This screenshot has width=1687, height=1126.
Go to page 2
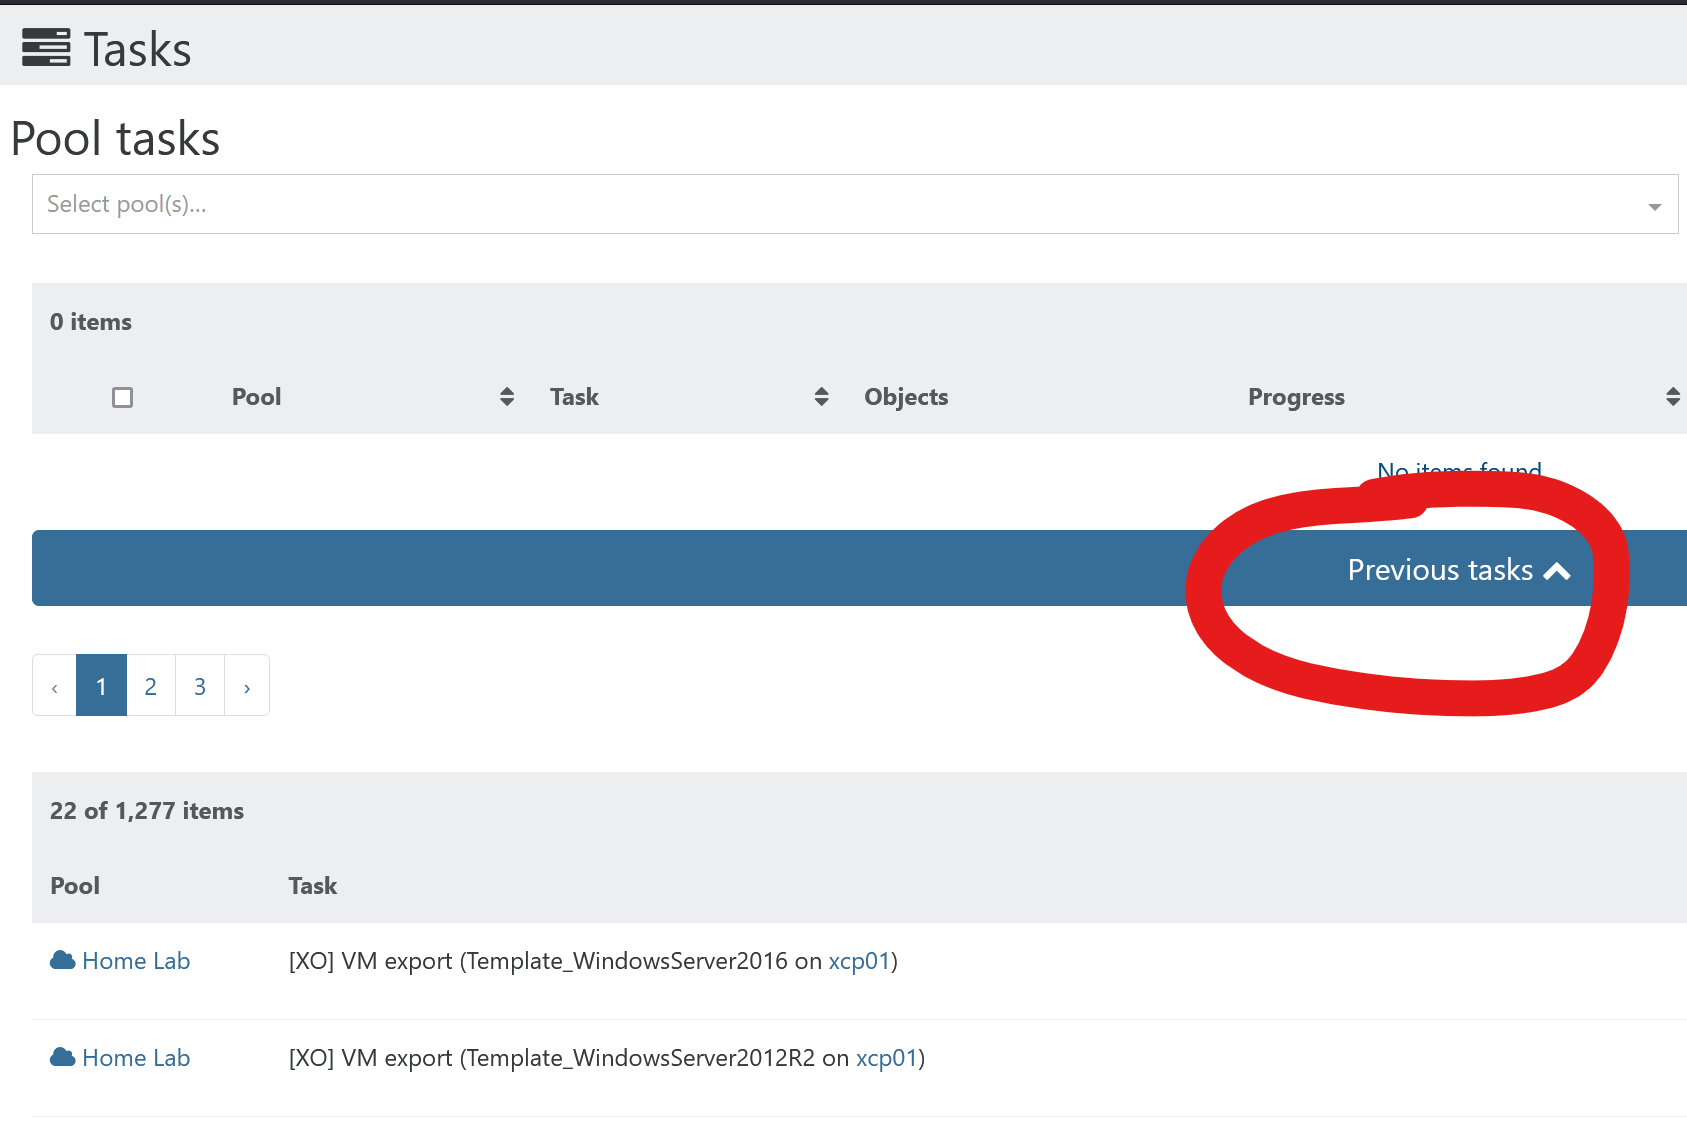click(151, 686)
